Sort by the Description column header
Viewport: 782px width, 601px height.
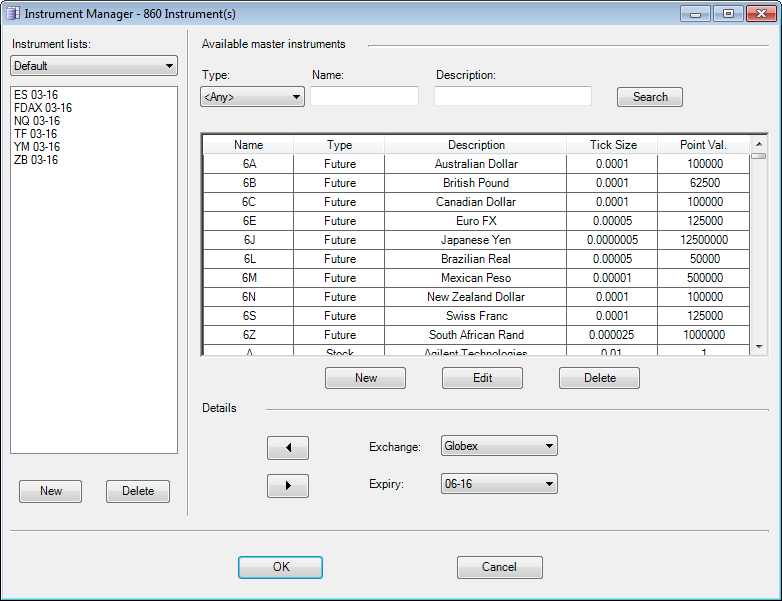pyautogui.click(x=476, y=145)
